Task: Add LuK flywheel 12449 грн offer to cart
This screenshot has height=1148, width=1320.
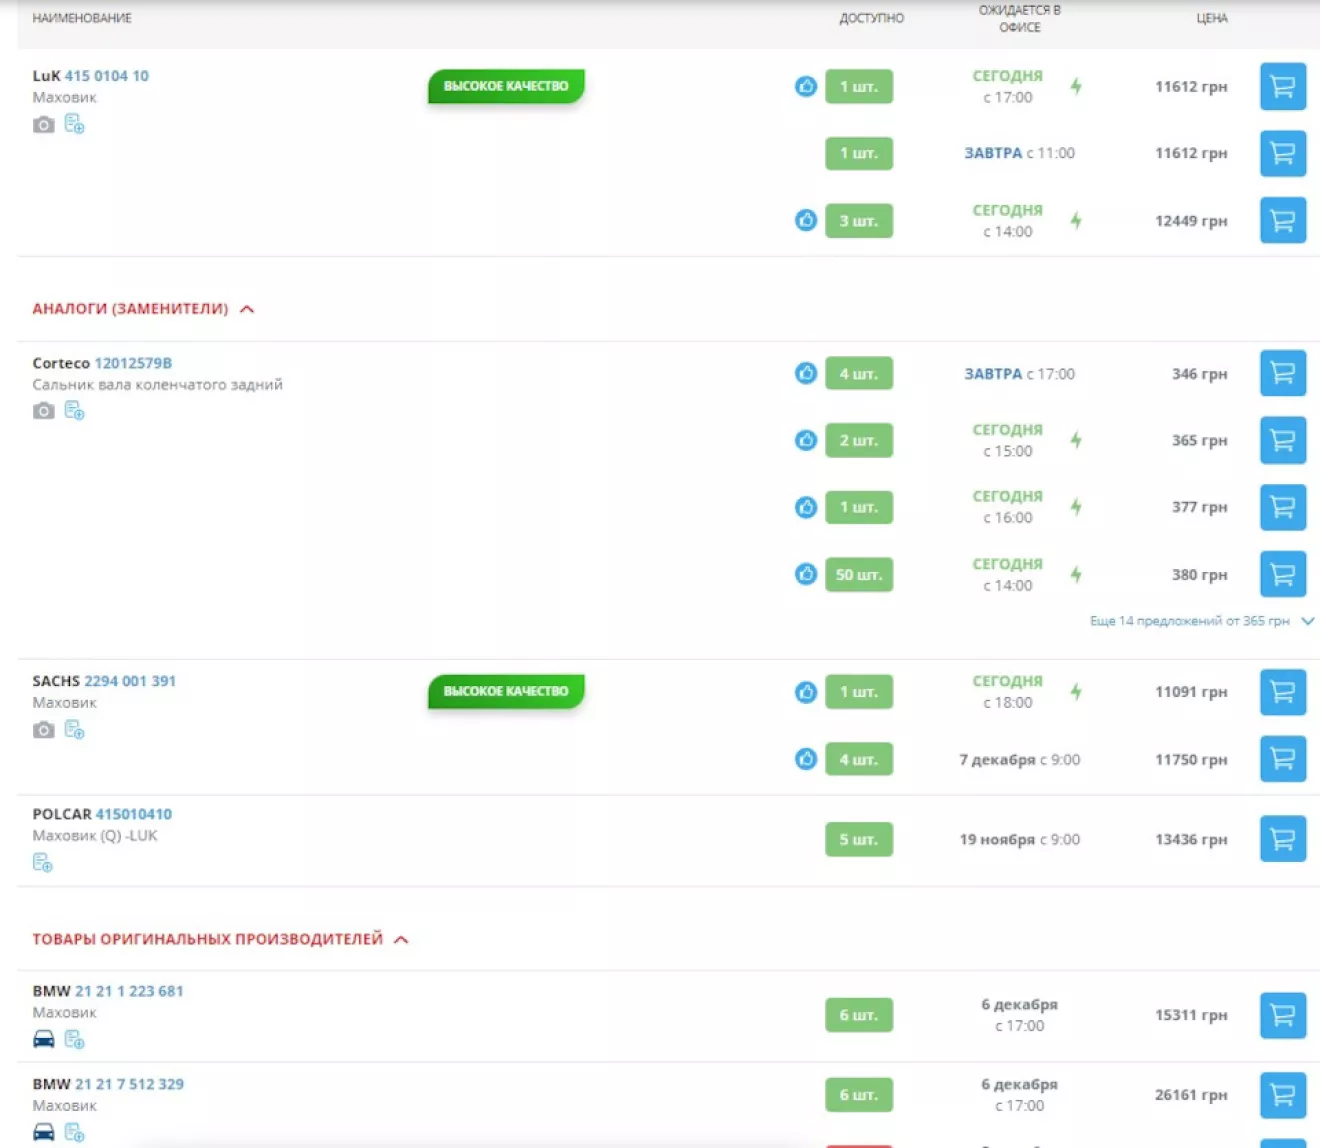Action: pyautogui.click(x=1283, y=221)
